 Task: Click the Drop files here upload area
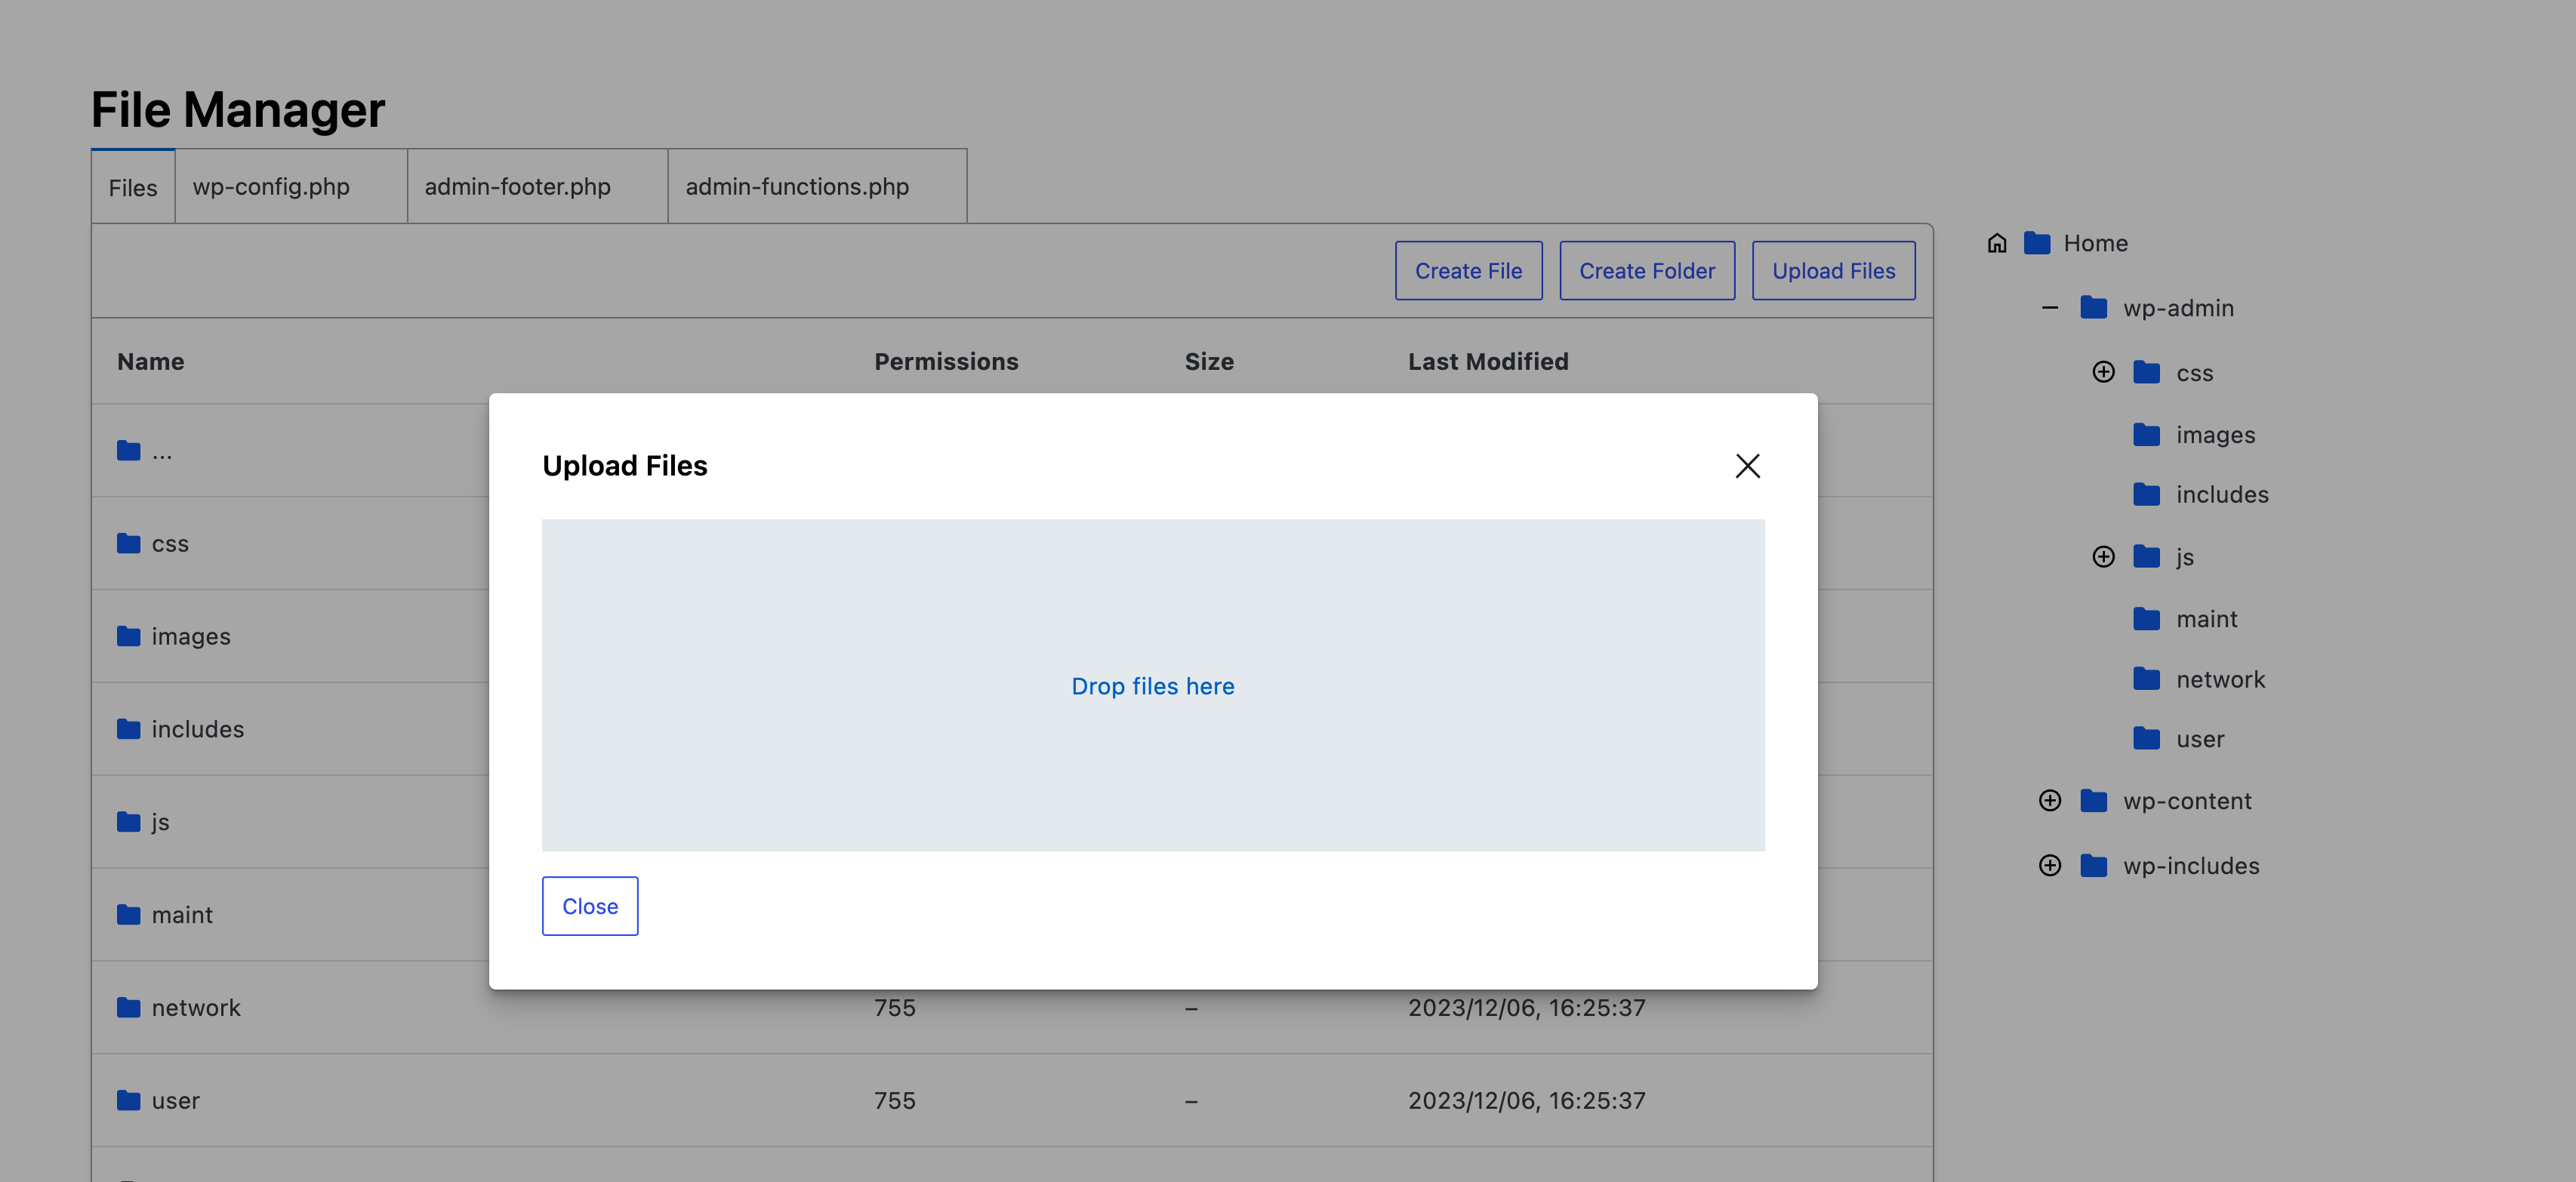(1154, 685)
